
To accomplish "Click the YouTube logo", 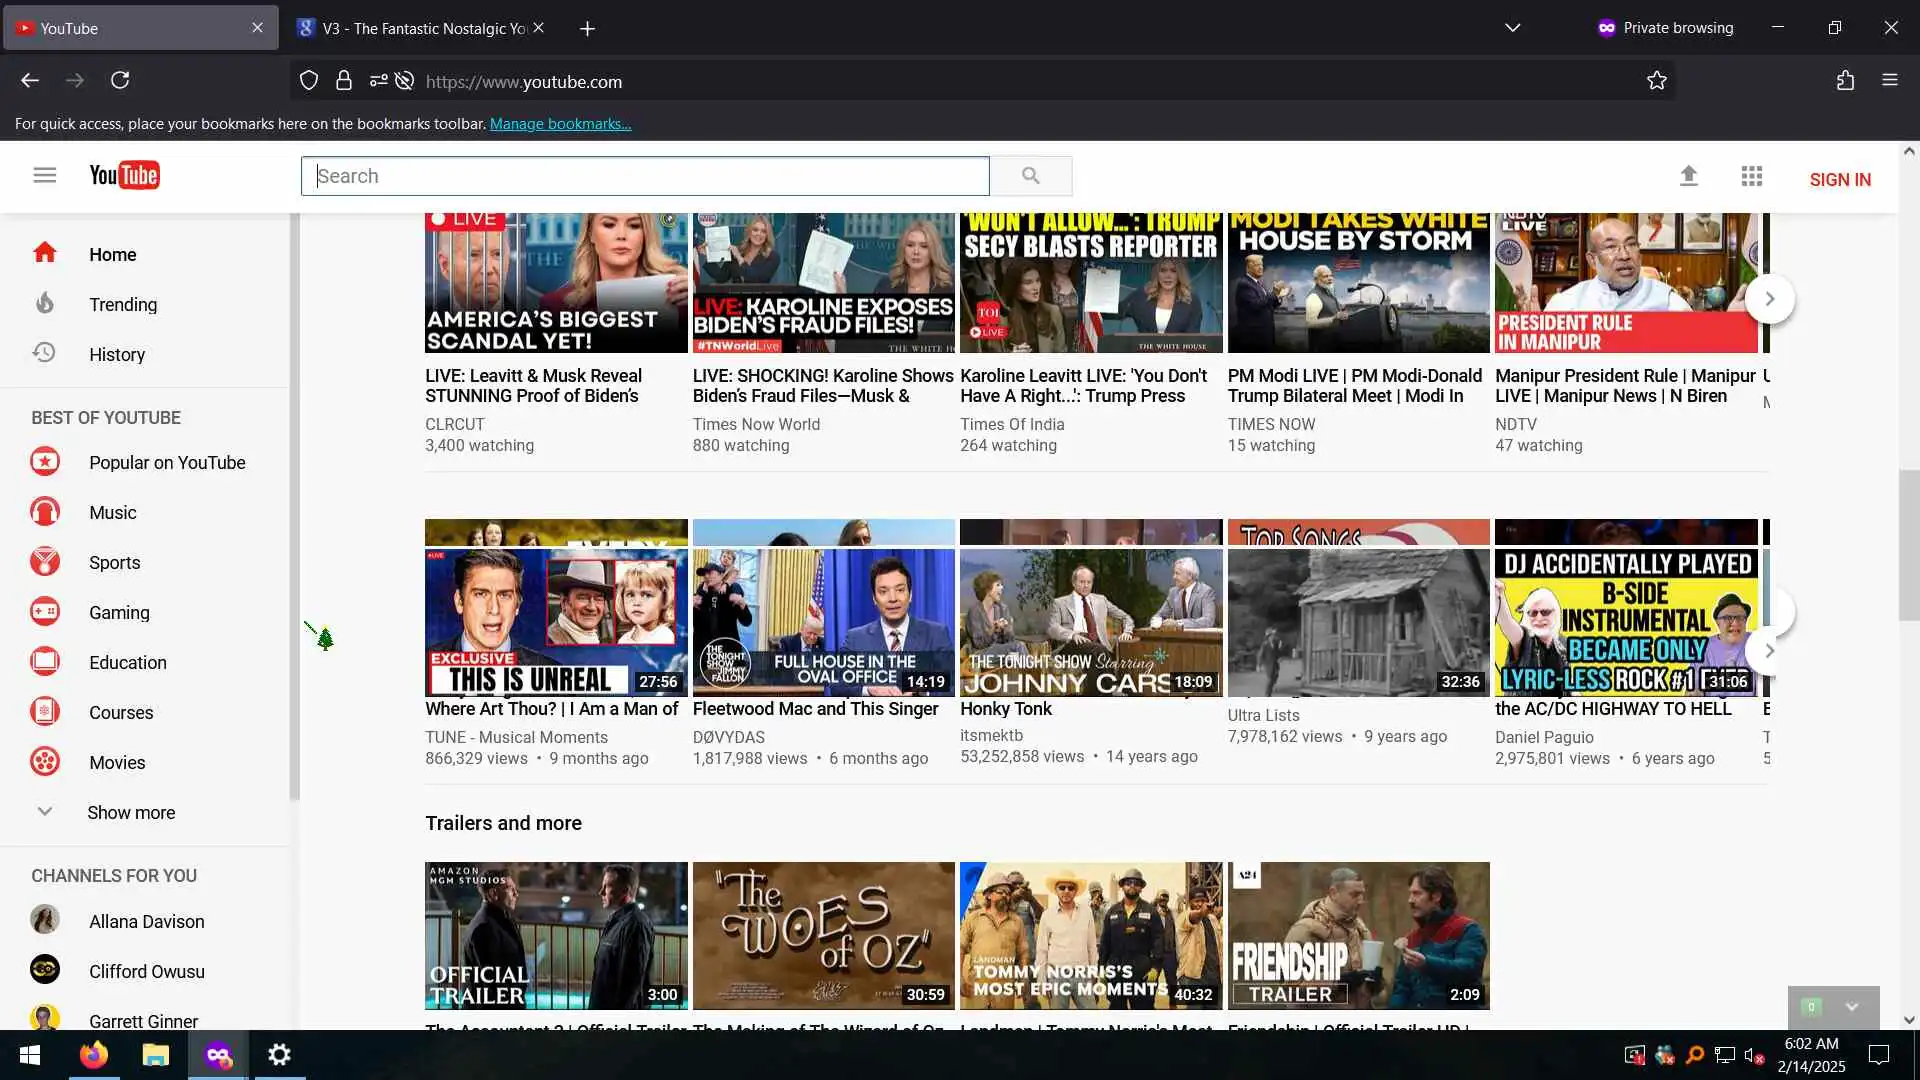I will pyautogui.click(x=124, y=176).
